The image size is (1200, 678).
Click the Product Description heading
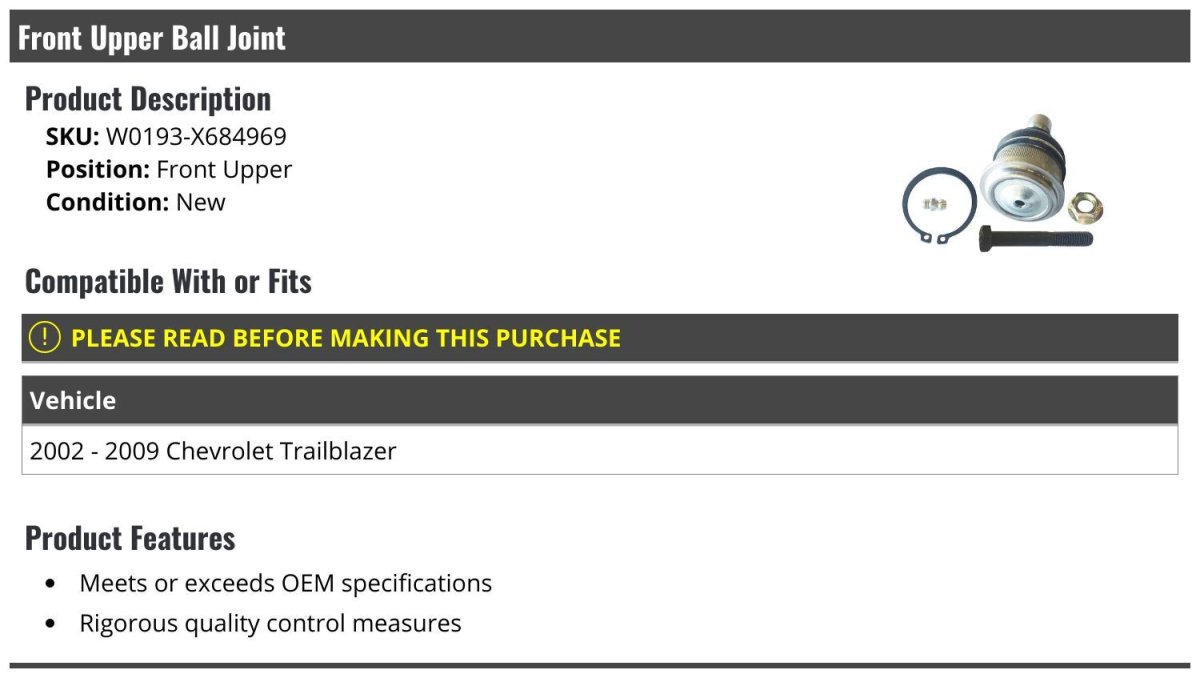[x=148, y=99]
